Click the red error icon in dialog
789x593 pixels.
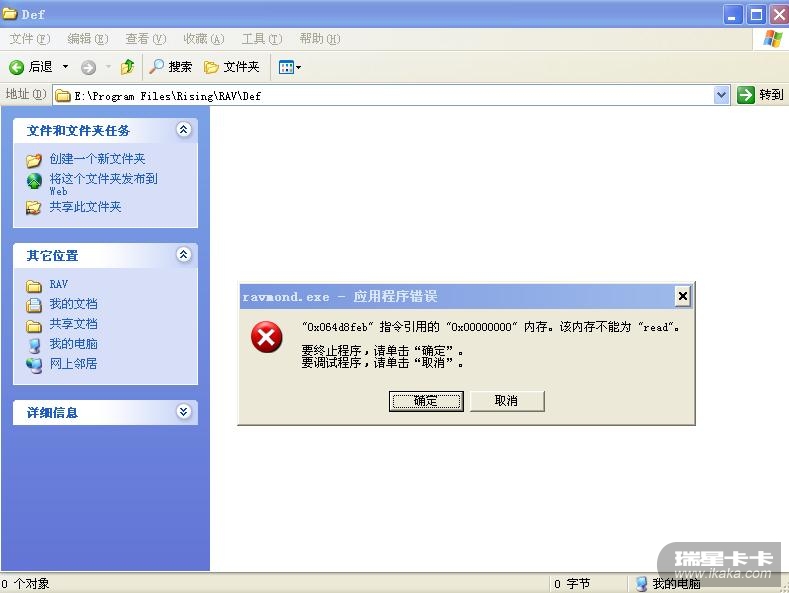click(266, 337)
